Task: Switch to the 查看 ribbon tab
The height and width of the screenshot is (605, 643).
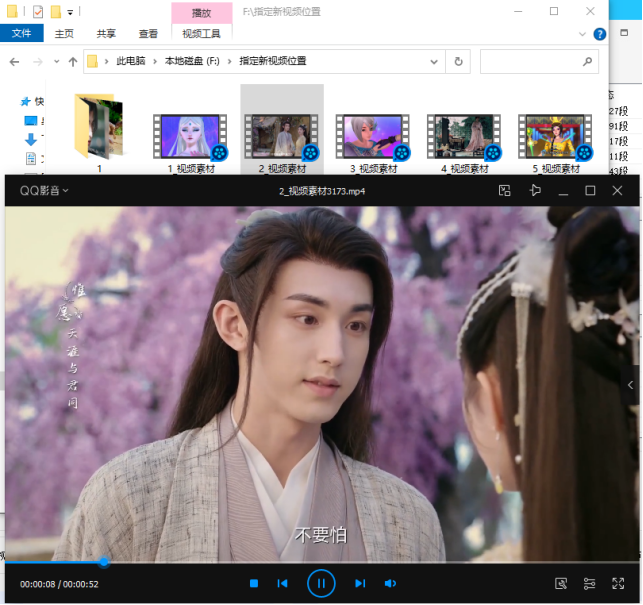Action: pos(148,34)
